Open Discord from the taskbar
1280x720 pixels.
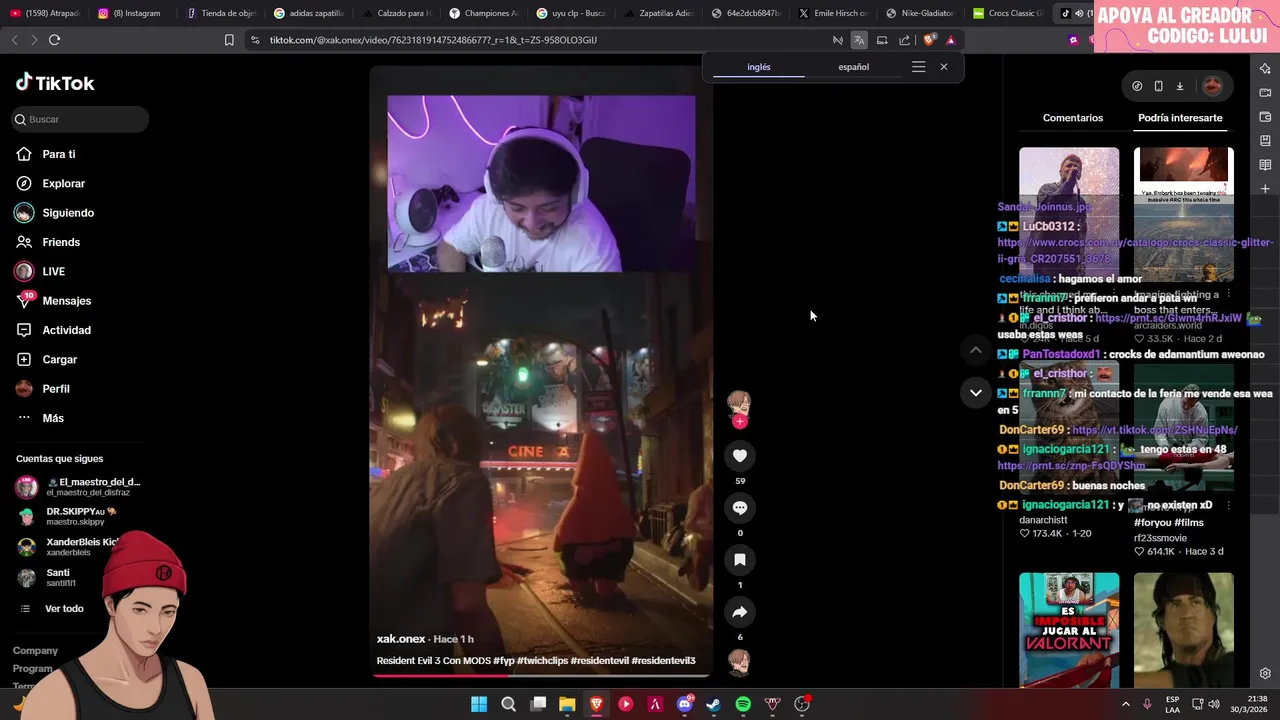click(x=685, y=704)
